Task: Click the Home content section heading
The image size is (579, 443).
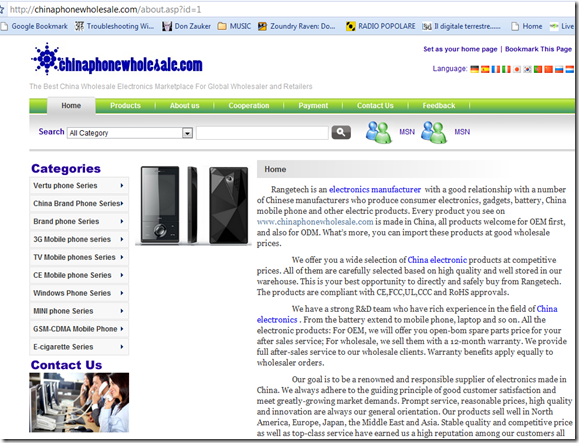Action: [275, 169]
